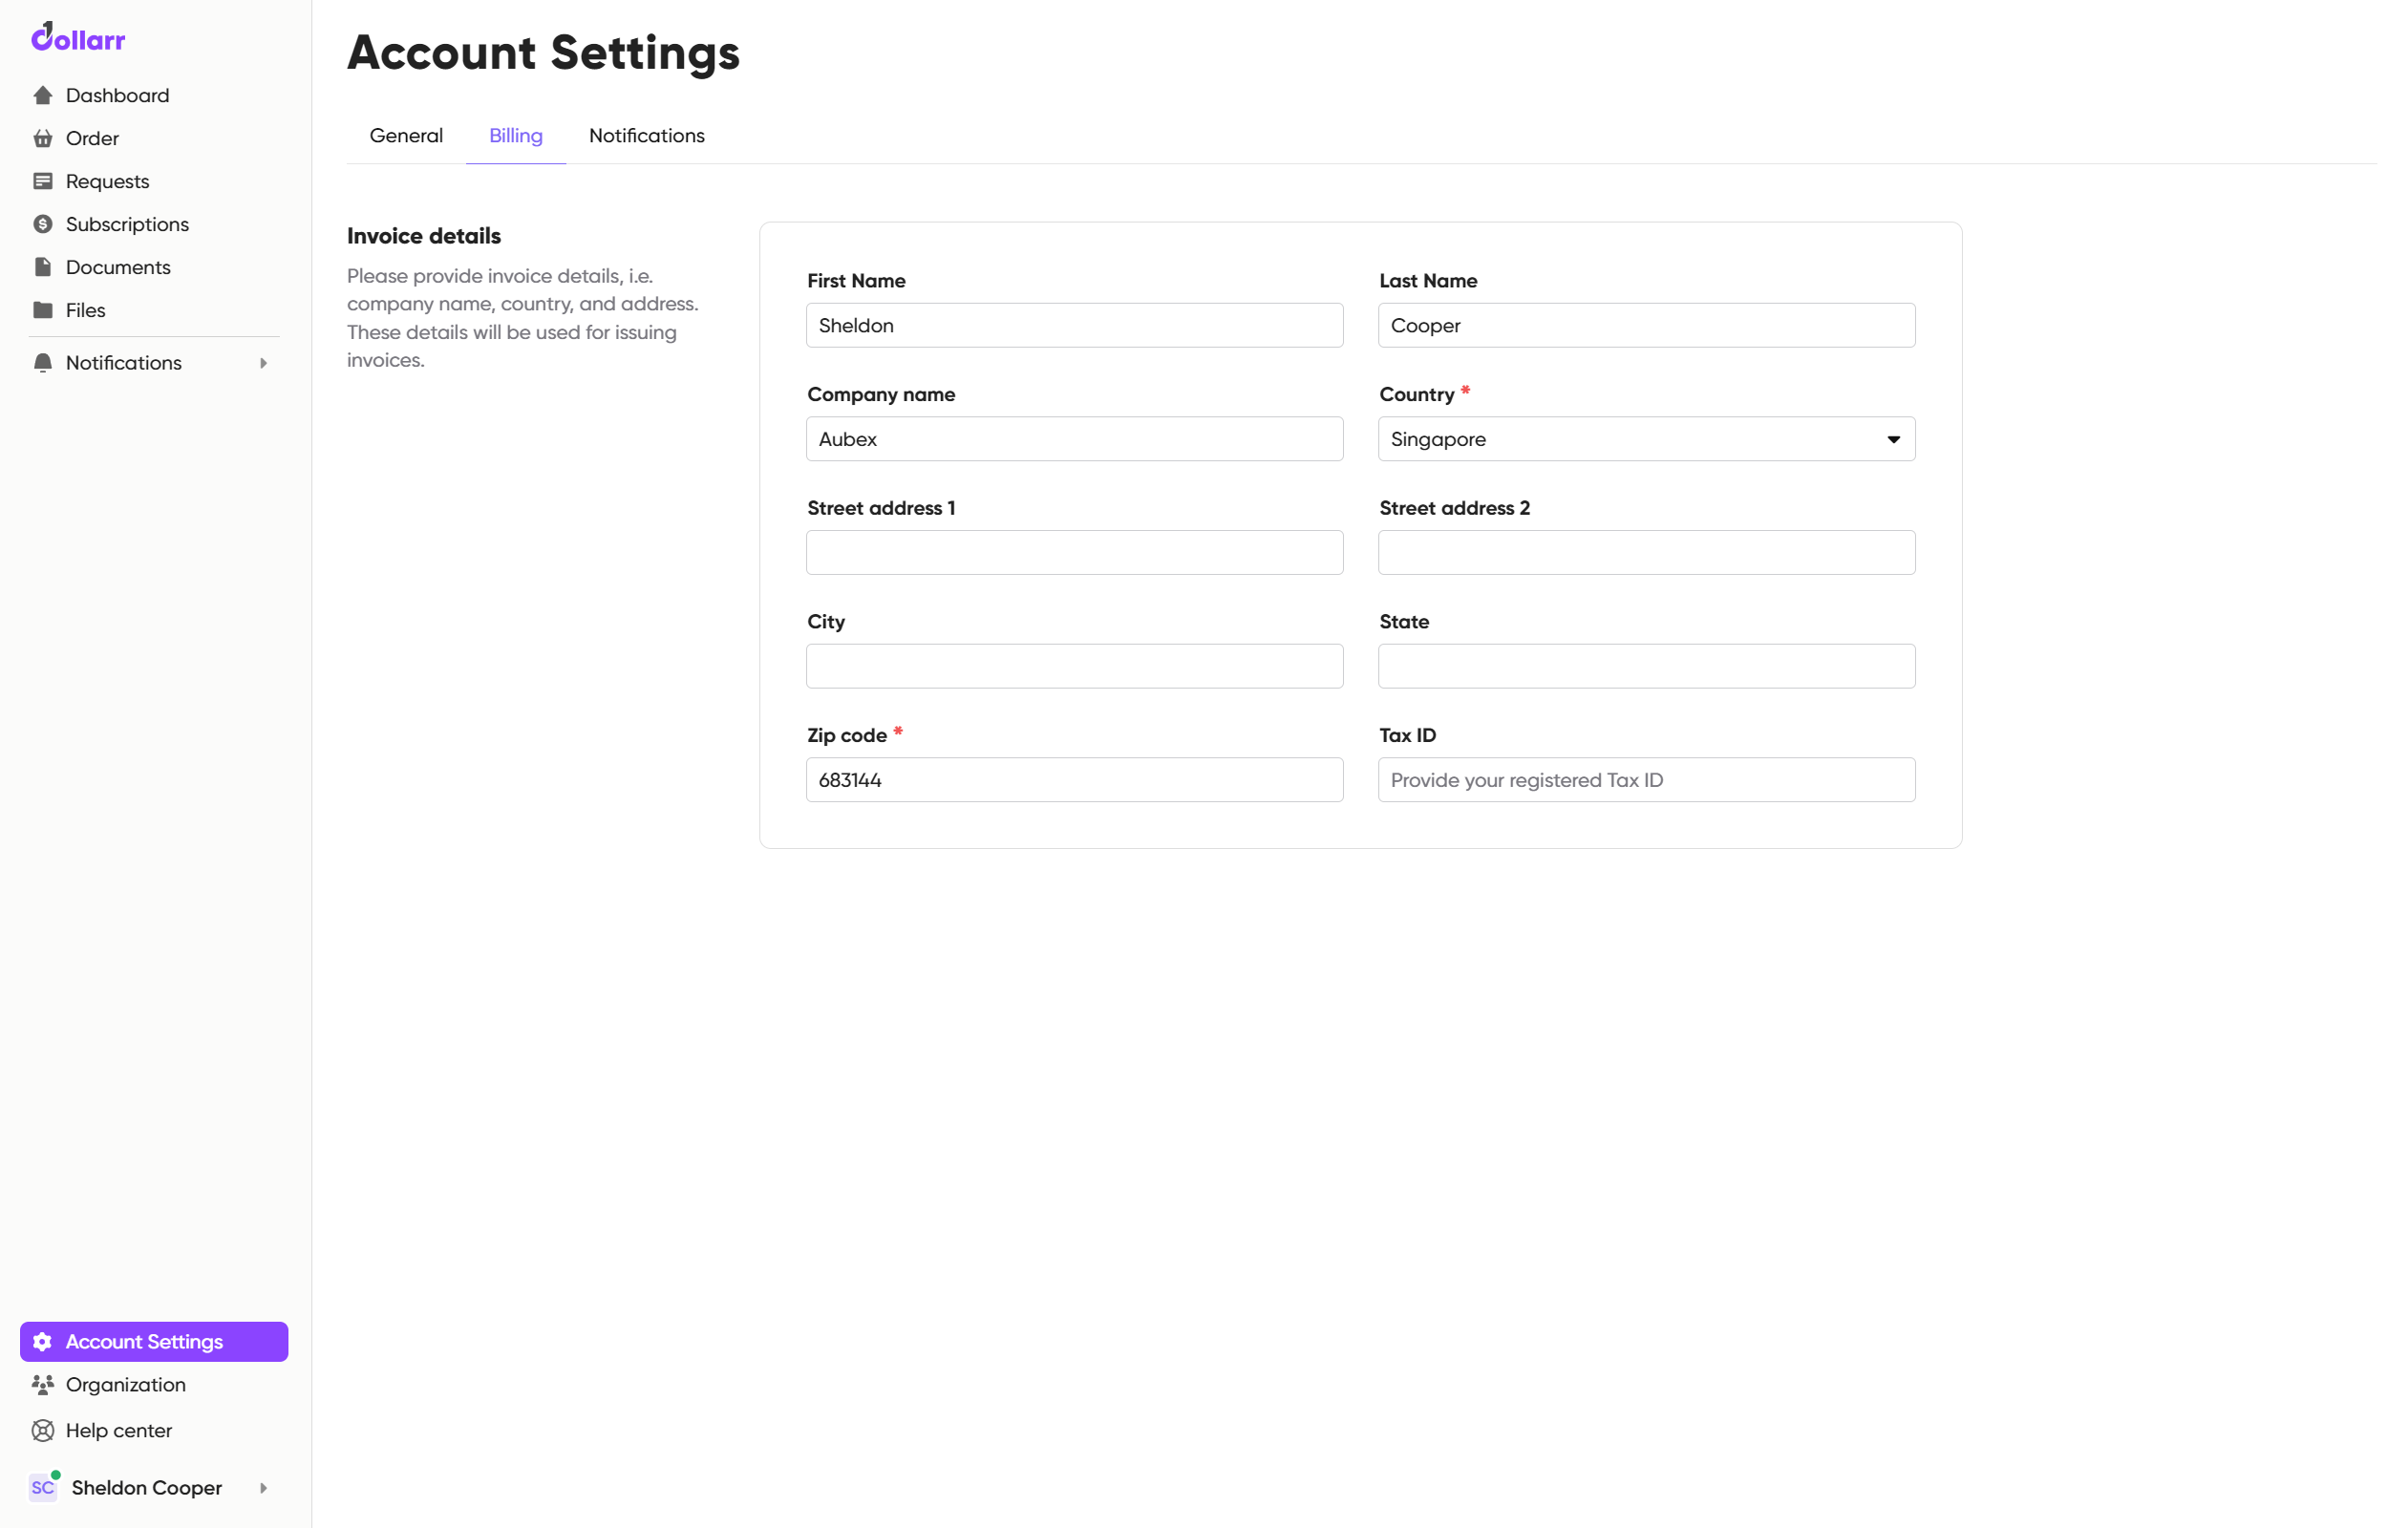
Task: Expand the sidebar Notifications submenu arrow
Action: pyautogui.click(x=263, y=363)
